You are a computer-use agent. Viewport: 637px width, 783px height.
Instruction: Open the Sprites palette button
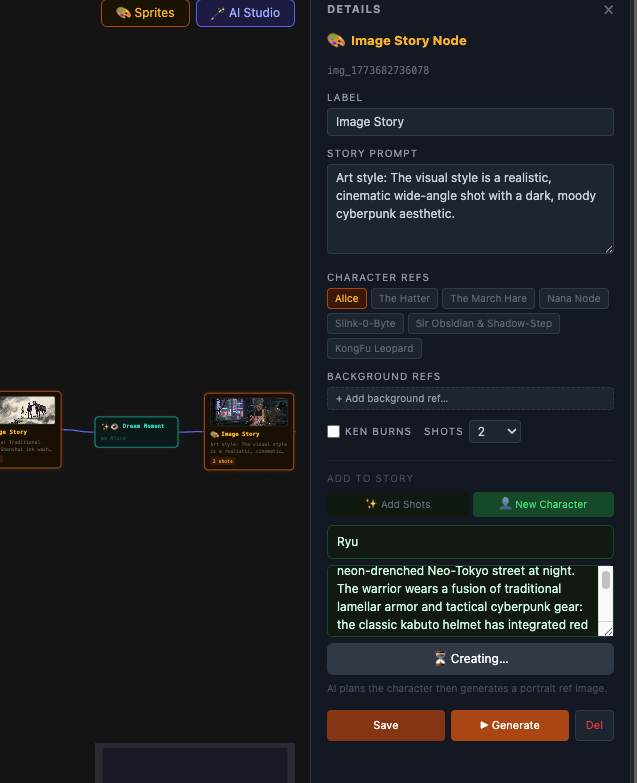click(x=145, y=13)
